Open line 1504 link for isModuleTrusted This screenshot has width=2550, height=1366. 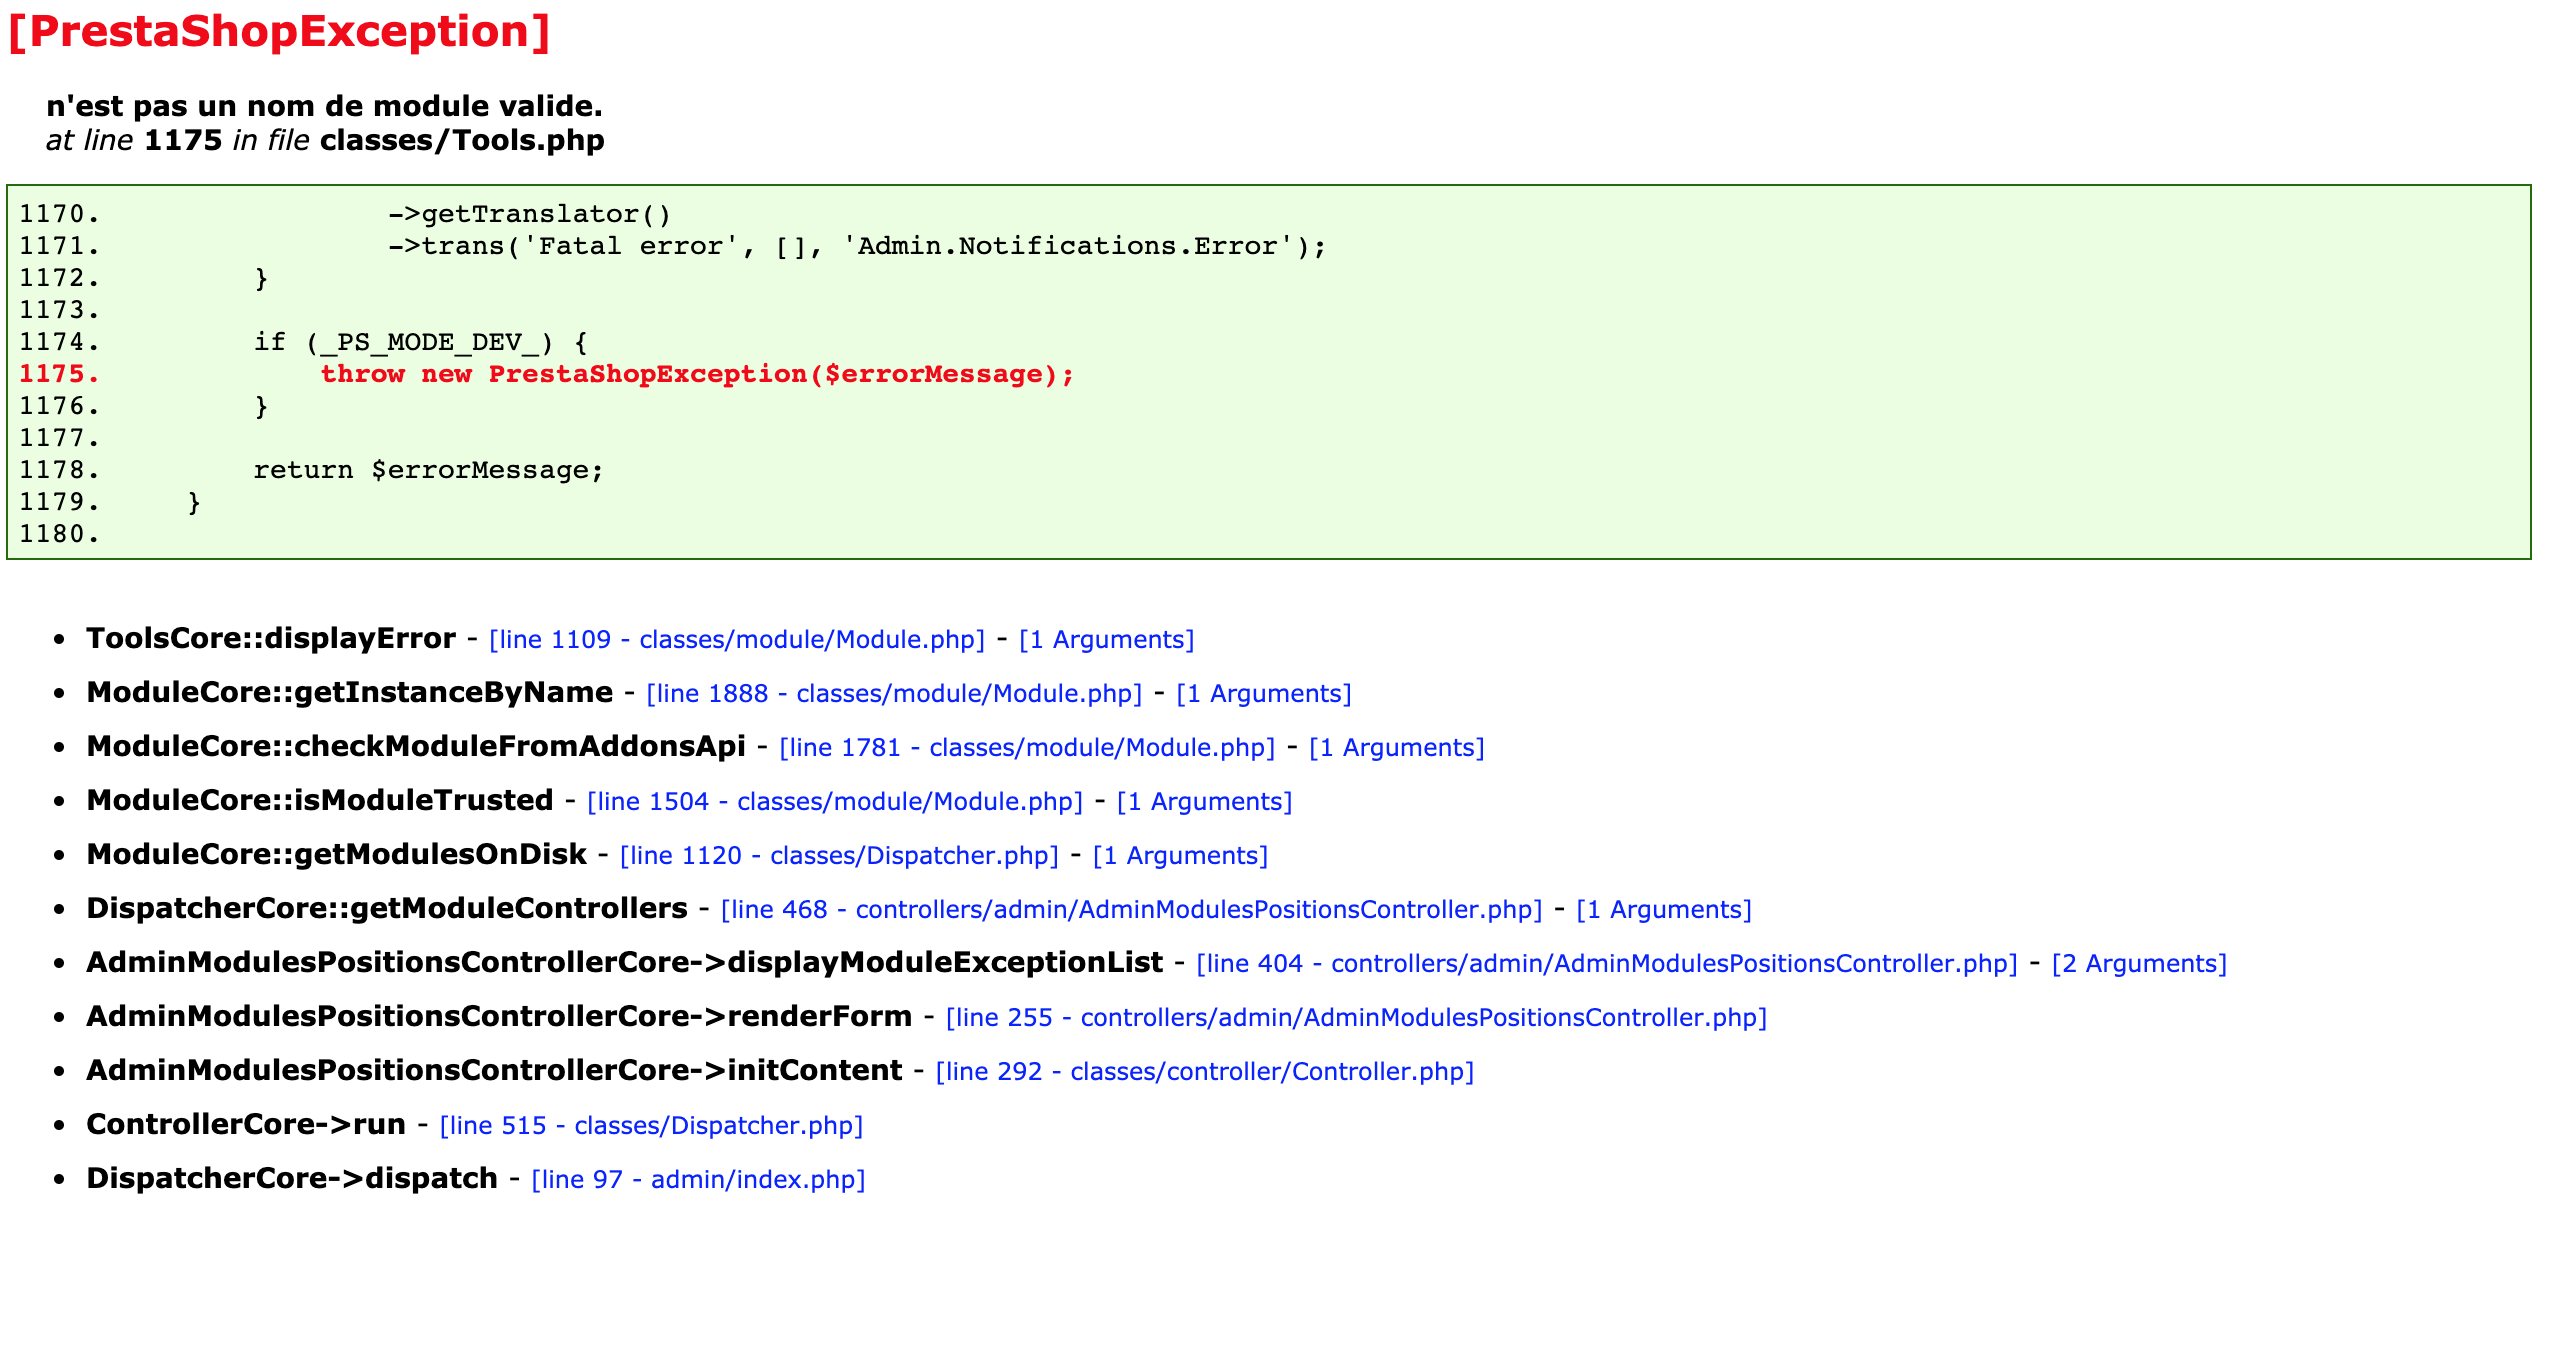coord(835,801)
